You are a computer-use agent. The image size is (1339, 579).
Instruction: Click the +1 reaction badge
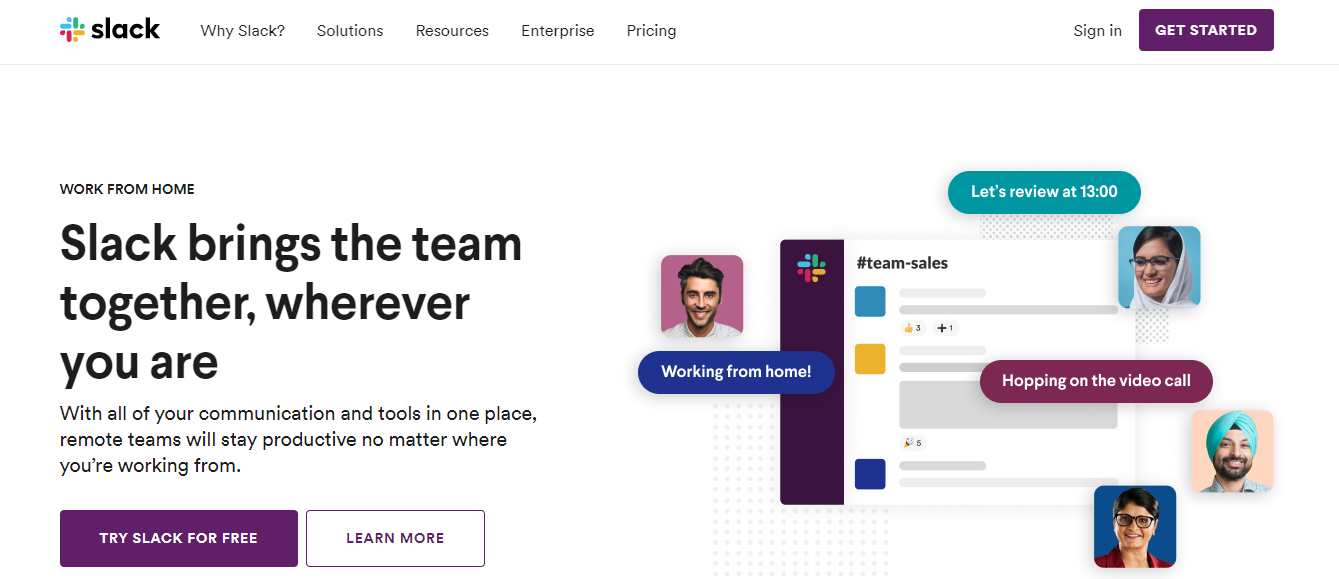946,327
